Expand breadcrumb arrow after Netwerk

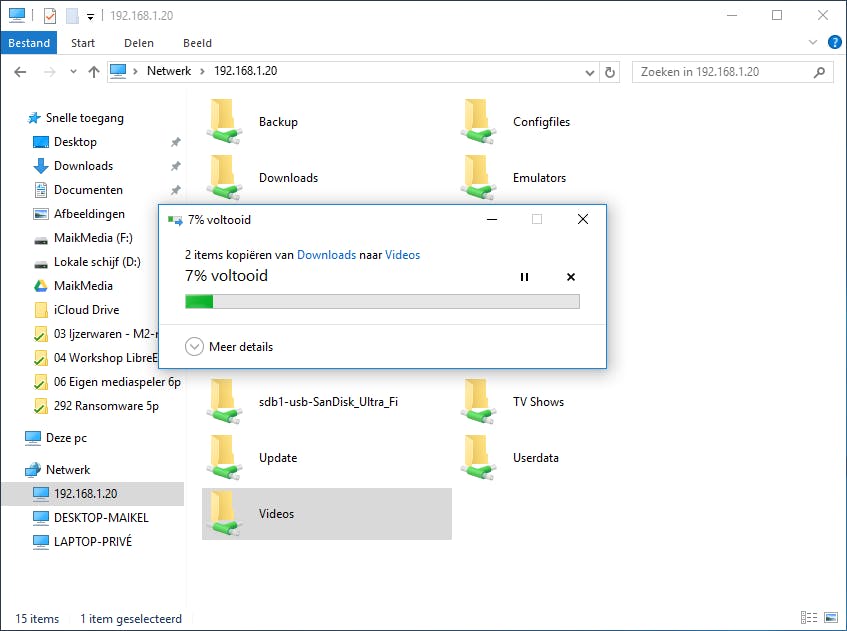pyautogui.click(x=202, y=71)
